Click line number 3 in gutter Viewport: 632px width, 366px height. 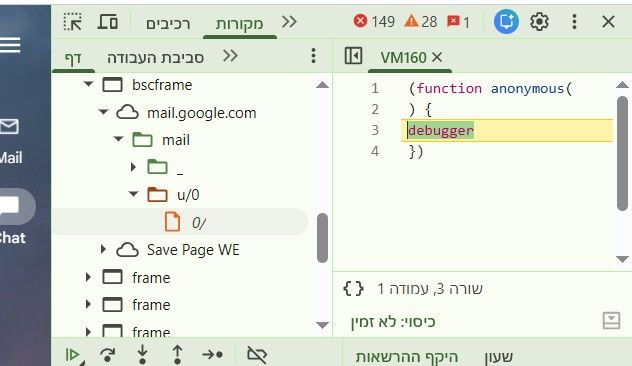tap(375, 130)
